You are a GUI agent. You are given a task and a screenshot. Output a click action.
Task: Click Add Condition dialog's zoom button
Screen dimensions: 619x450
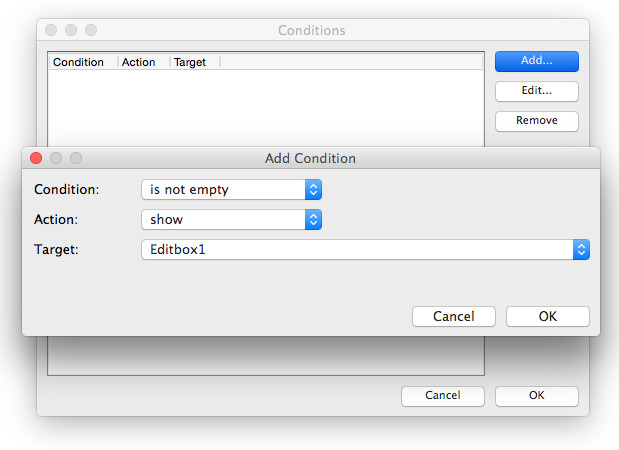(76, 158)
